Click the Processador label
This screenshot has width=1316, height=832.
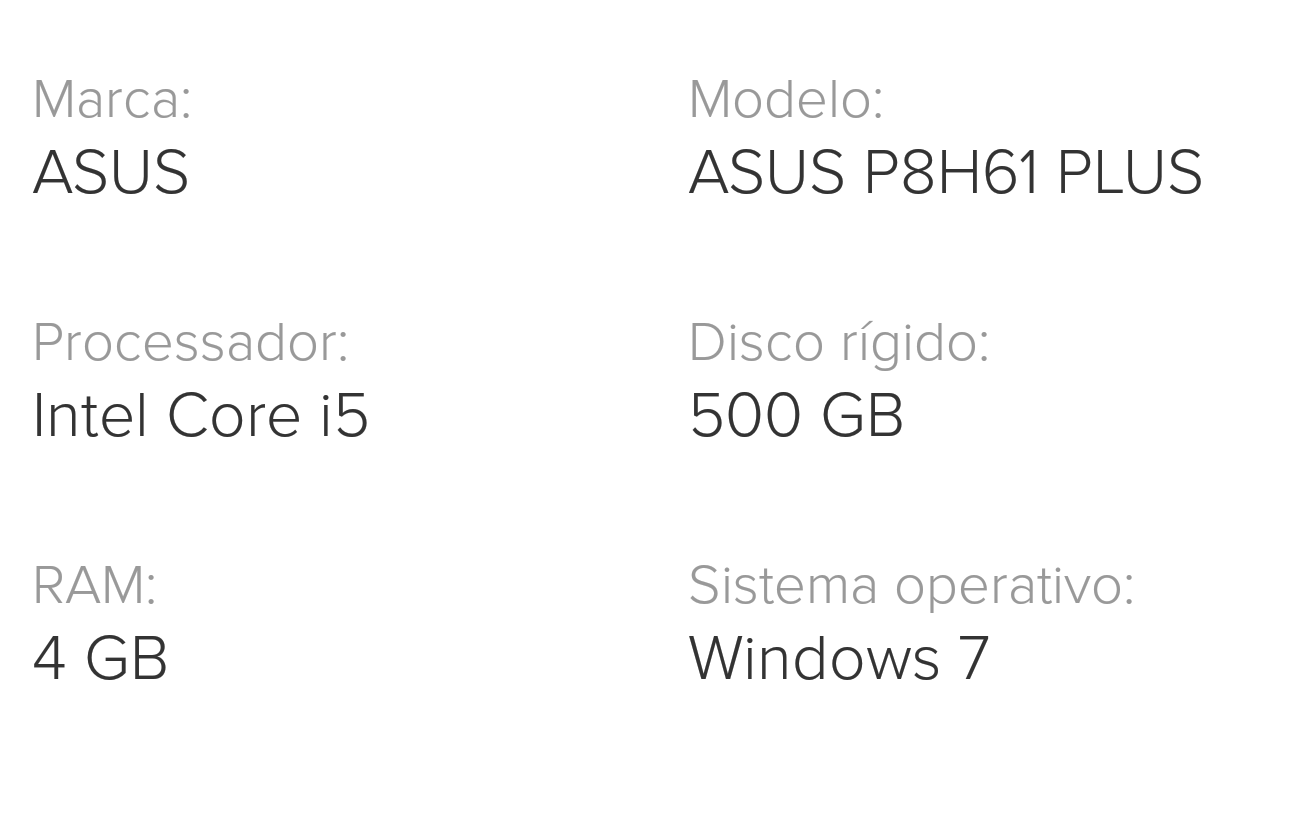point(191,343)
